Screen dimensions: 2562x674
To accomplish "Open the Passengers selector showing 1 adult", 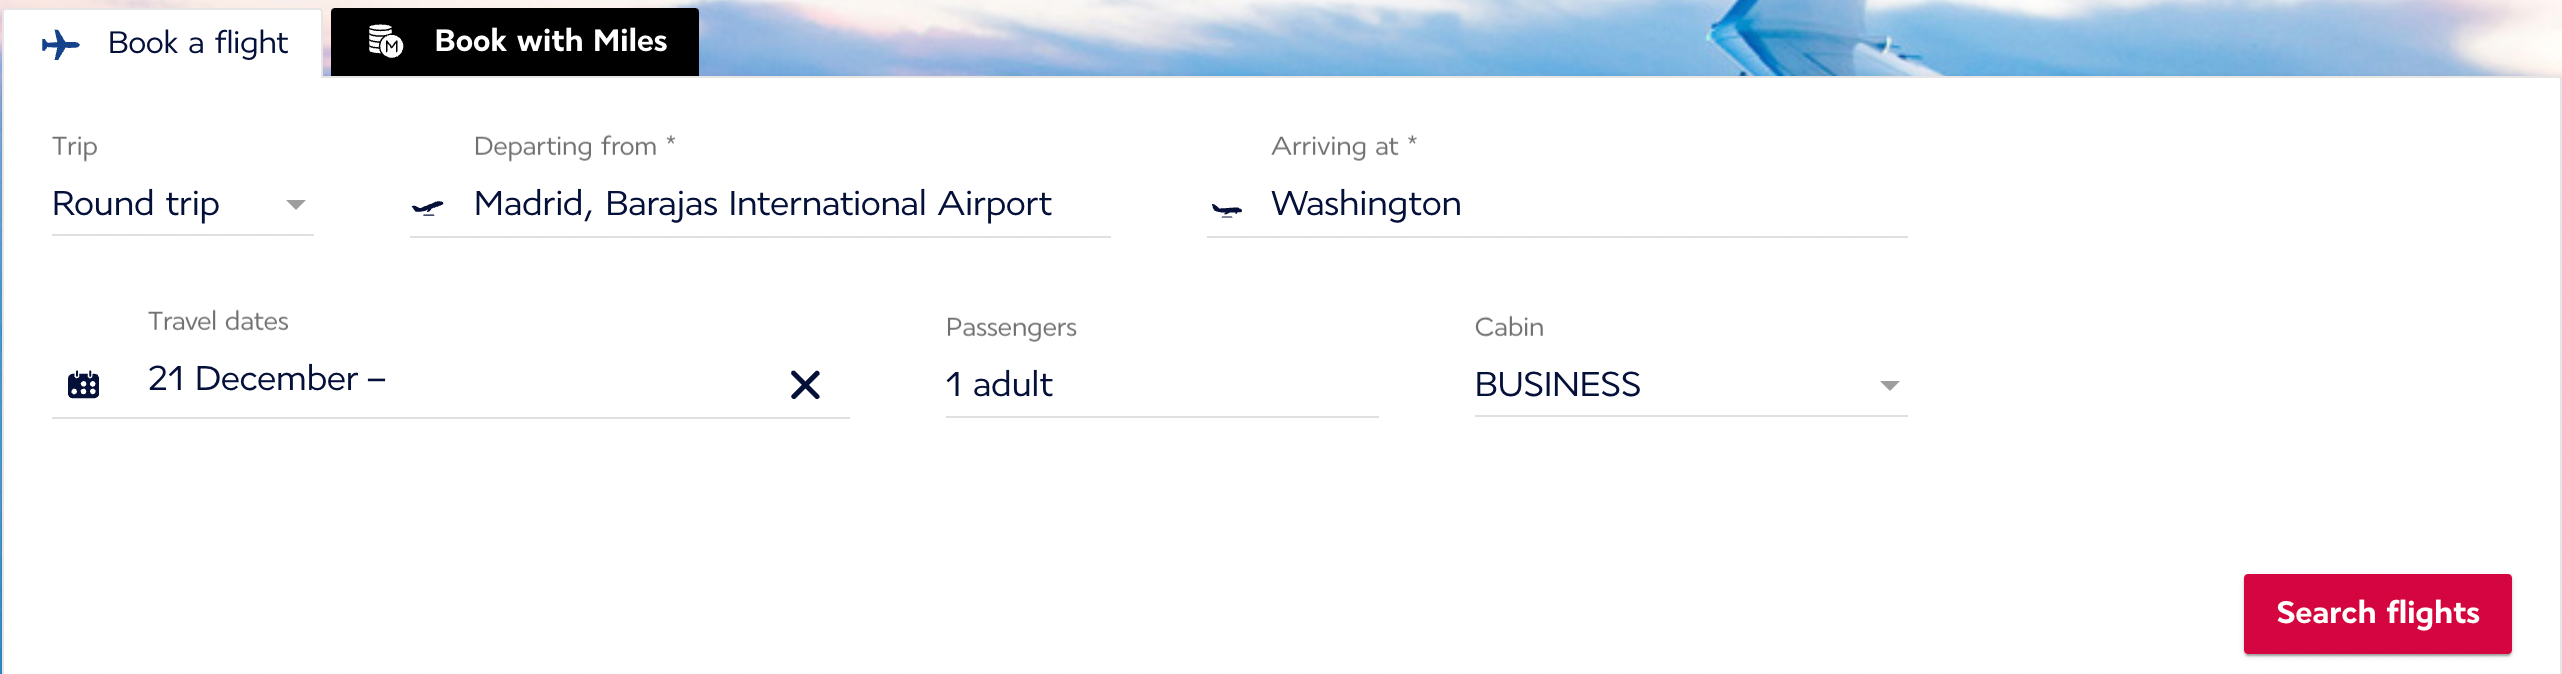I will [1000, 385].
